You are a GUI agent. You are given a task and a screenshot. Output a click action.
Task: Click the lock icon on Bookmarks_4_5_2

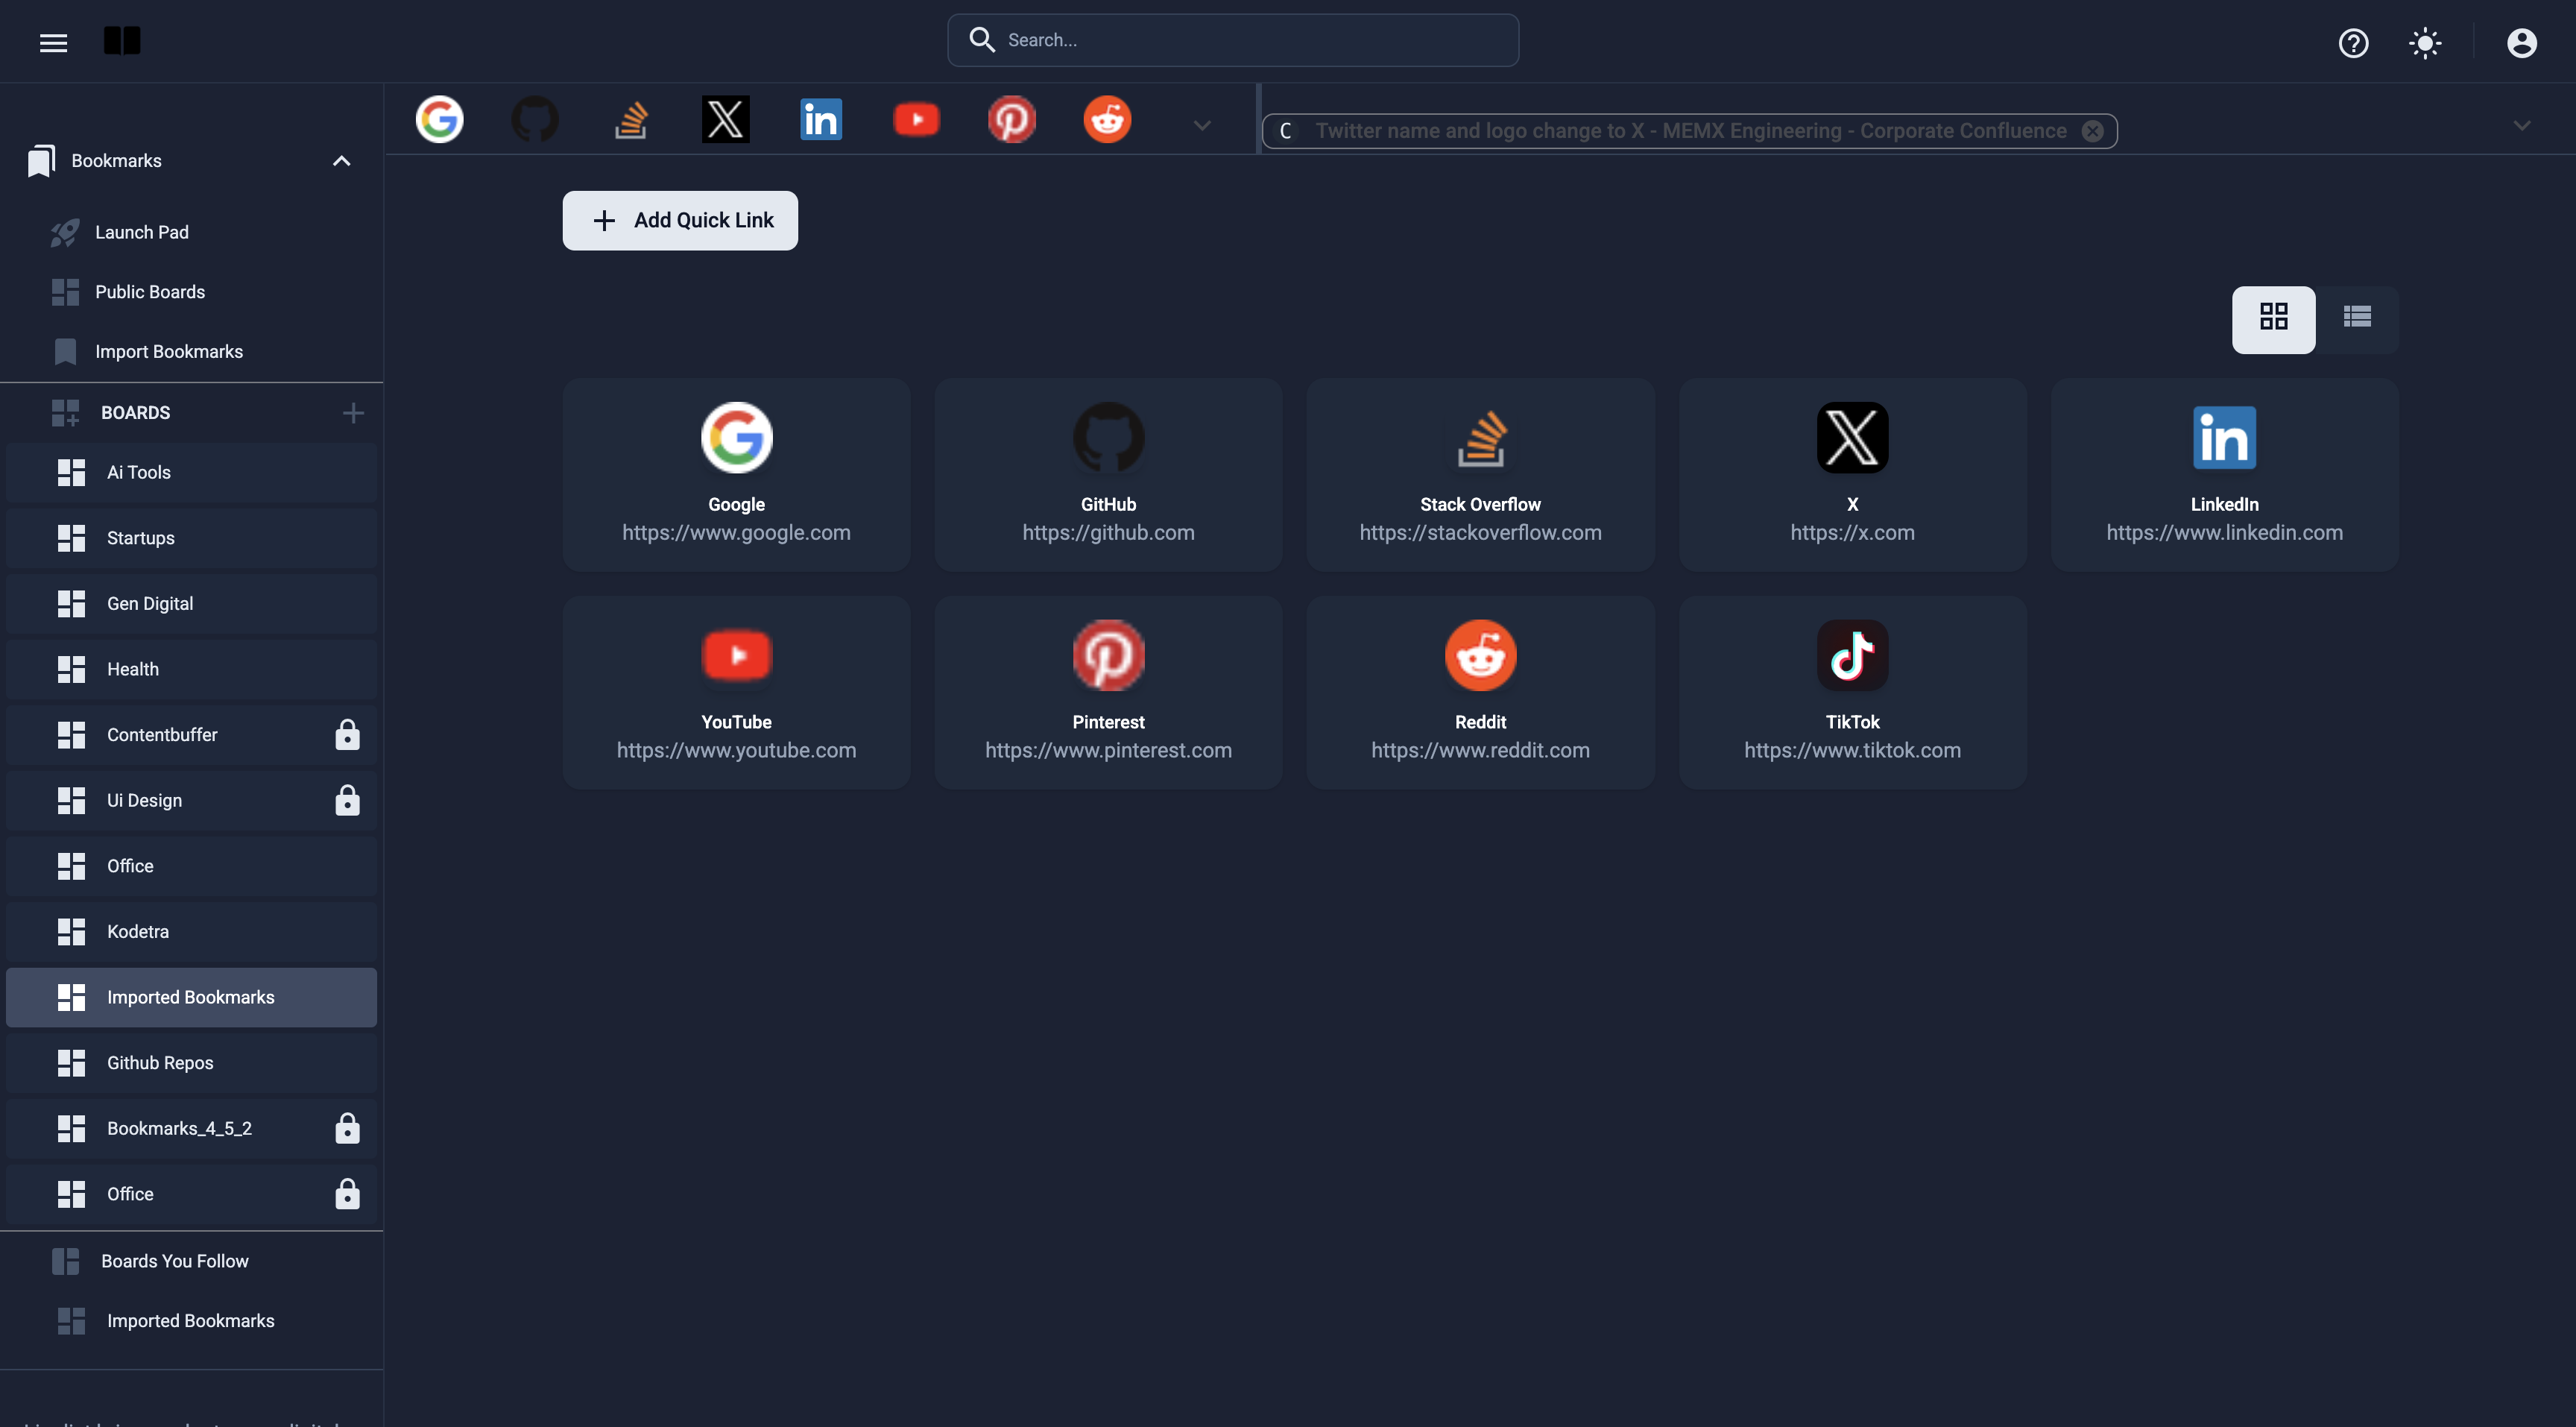pyautogui.click(x=347, y=1129)
